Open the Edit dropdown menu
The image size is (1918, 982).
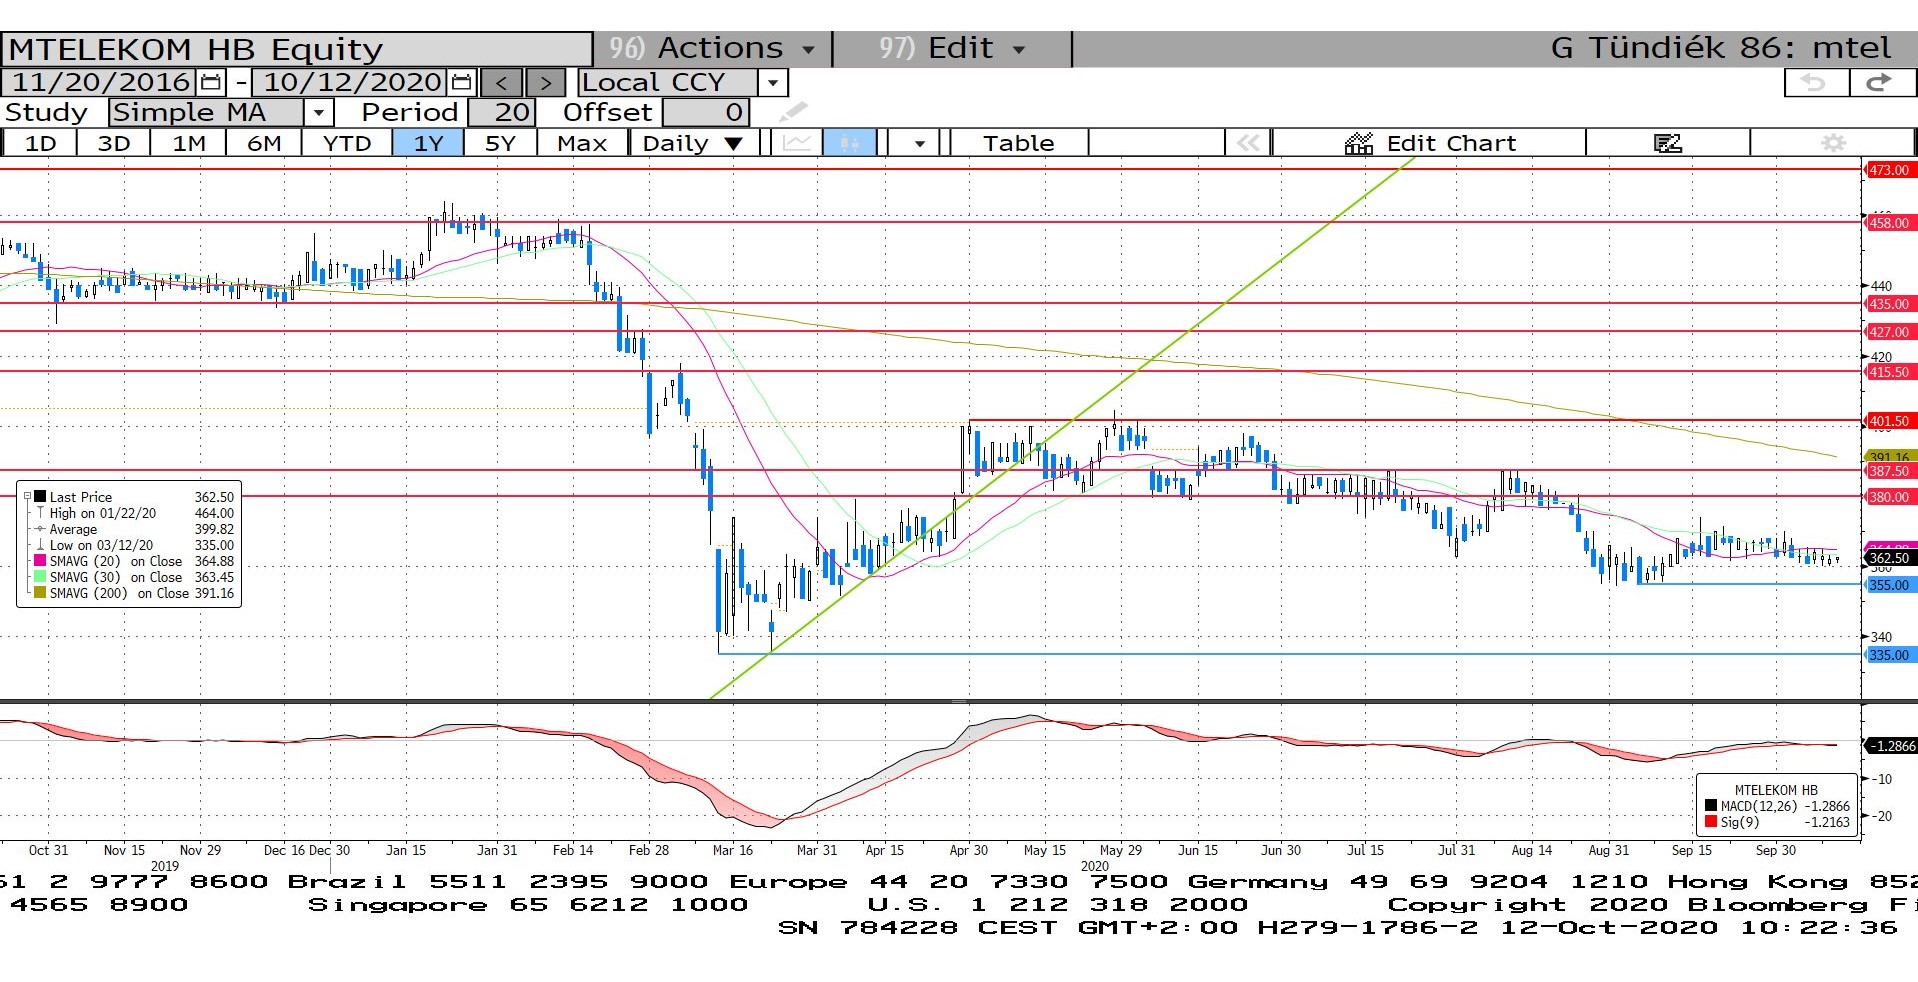point(951,48)
